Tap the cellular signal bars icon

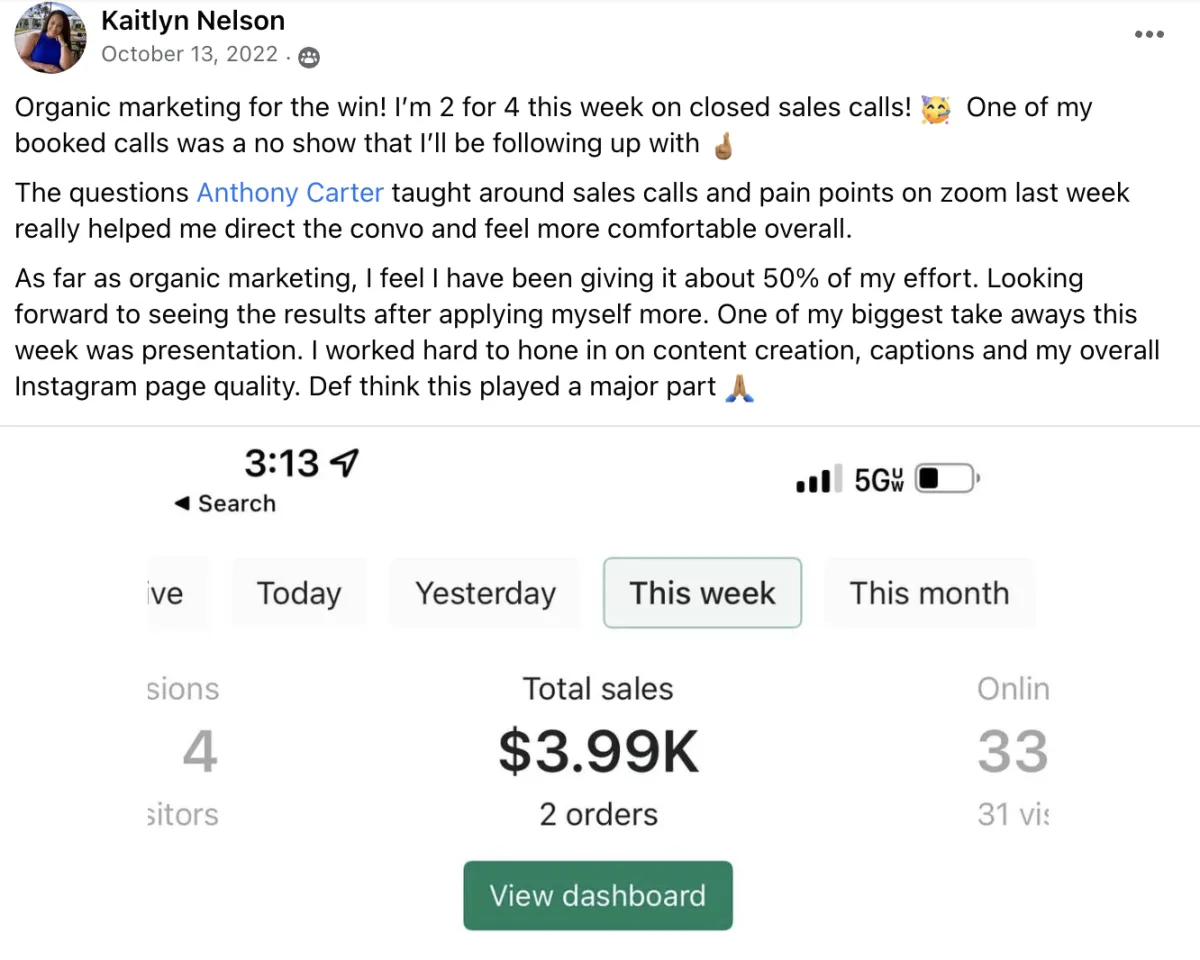click(813, 482)
